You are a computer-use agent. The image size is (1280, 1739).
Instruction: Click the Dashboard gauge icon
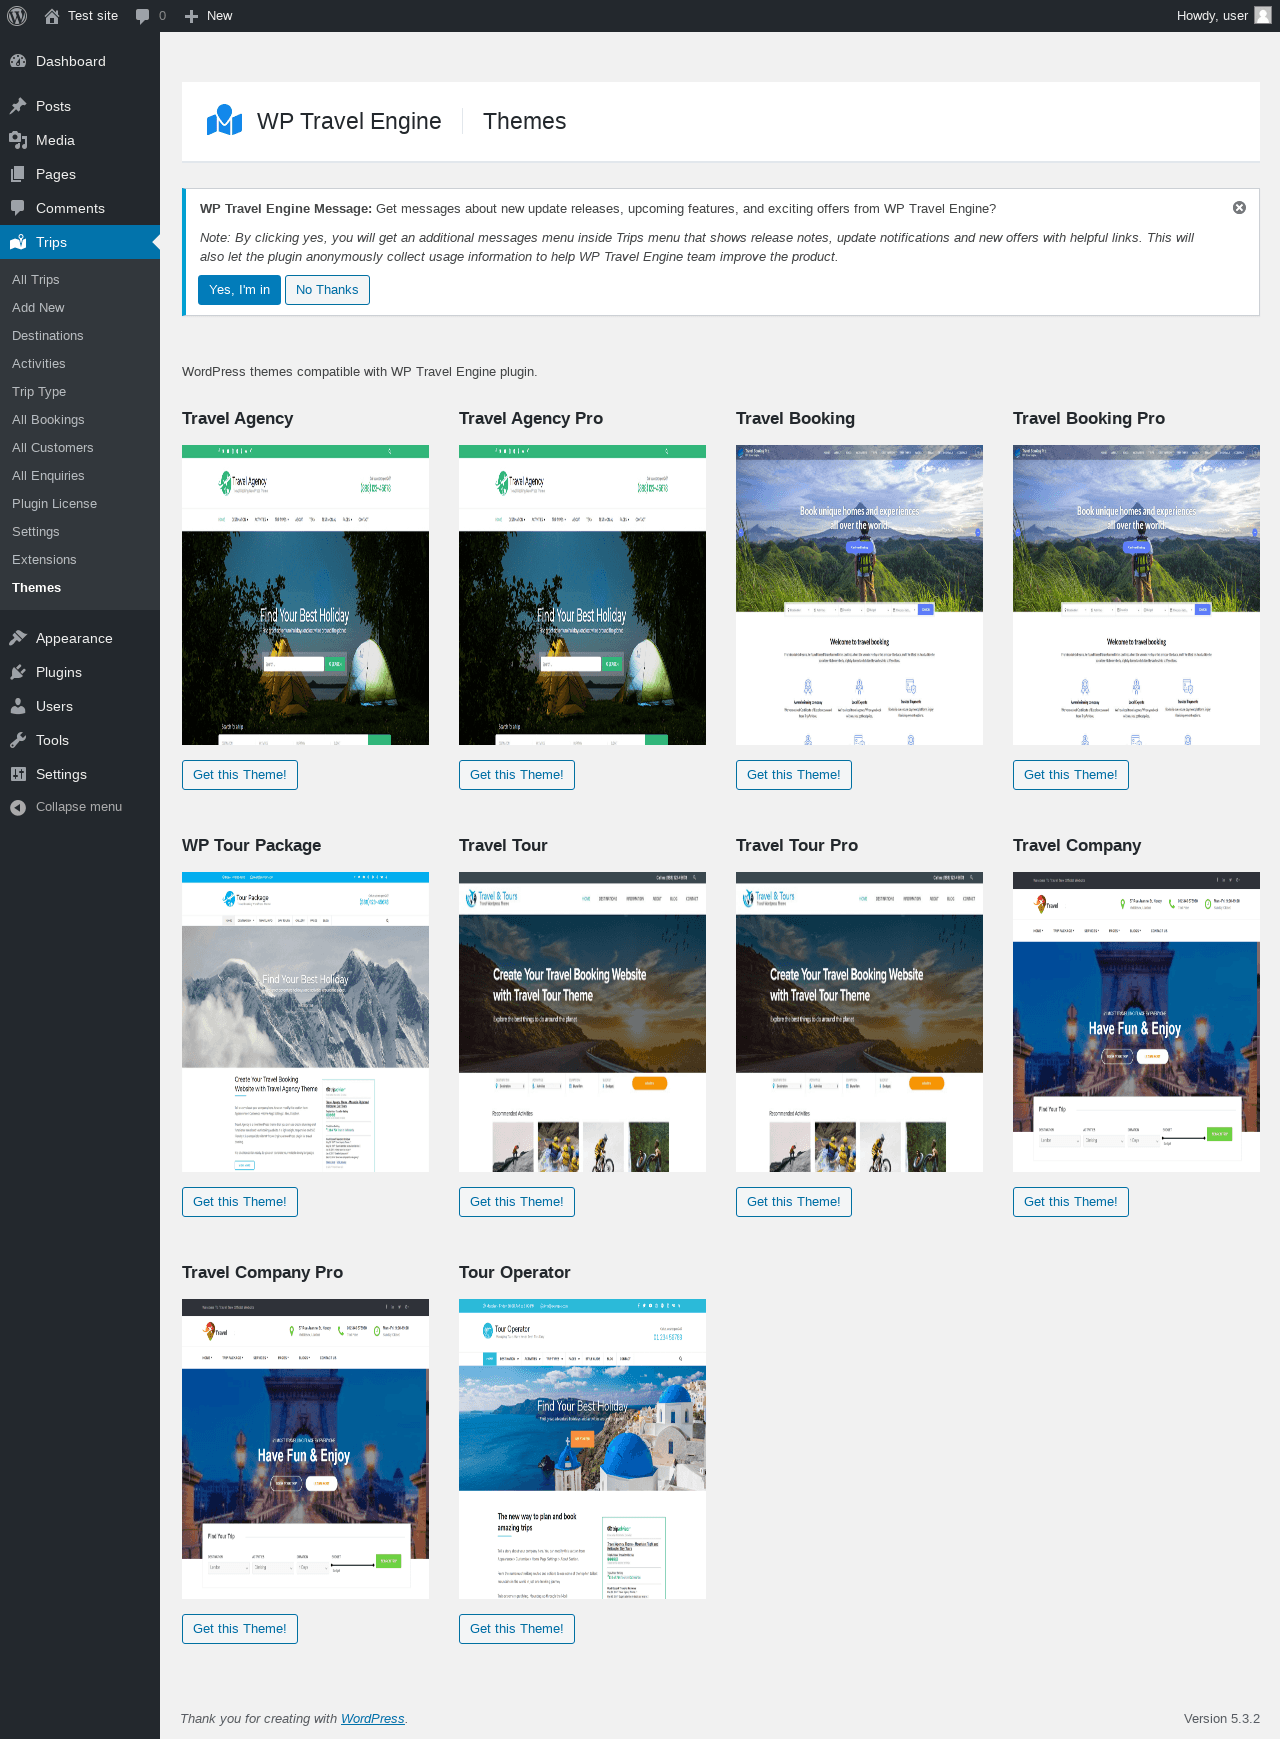click(18, 61)
